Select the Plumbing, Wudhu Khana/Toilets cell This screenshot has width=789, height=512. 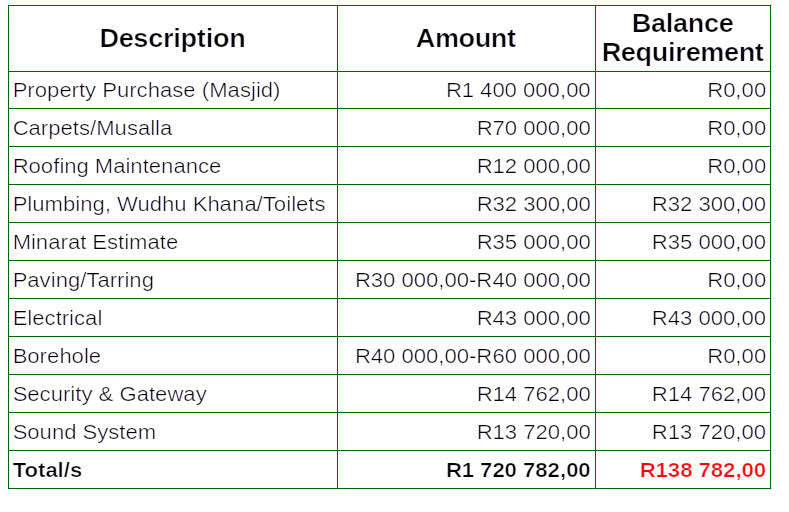pos(169,204)
